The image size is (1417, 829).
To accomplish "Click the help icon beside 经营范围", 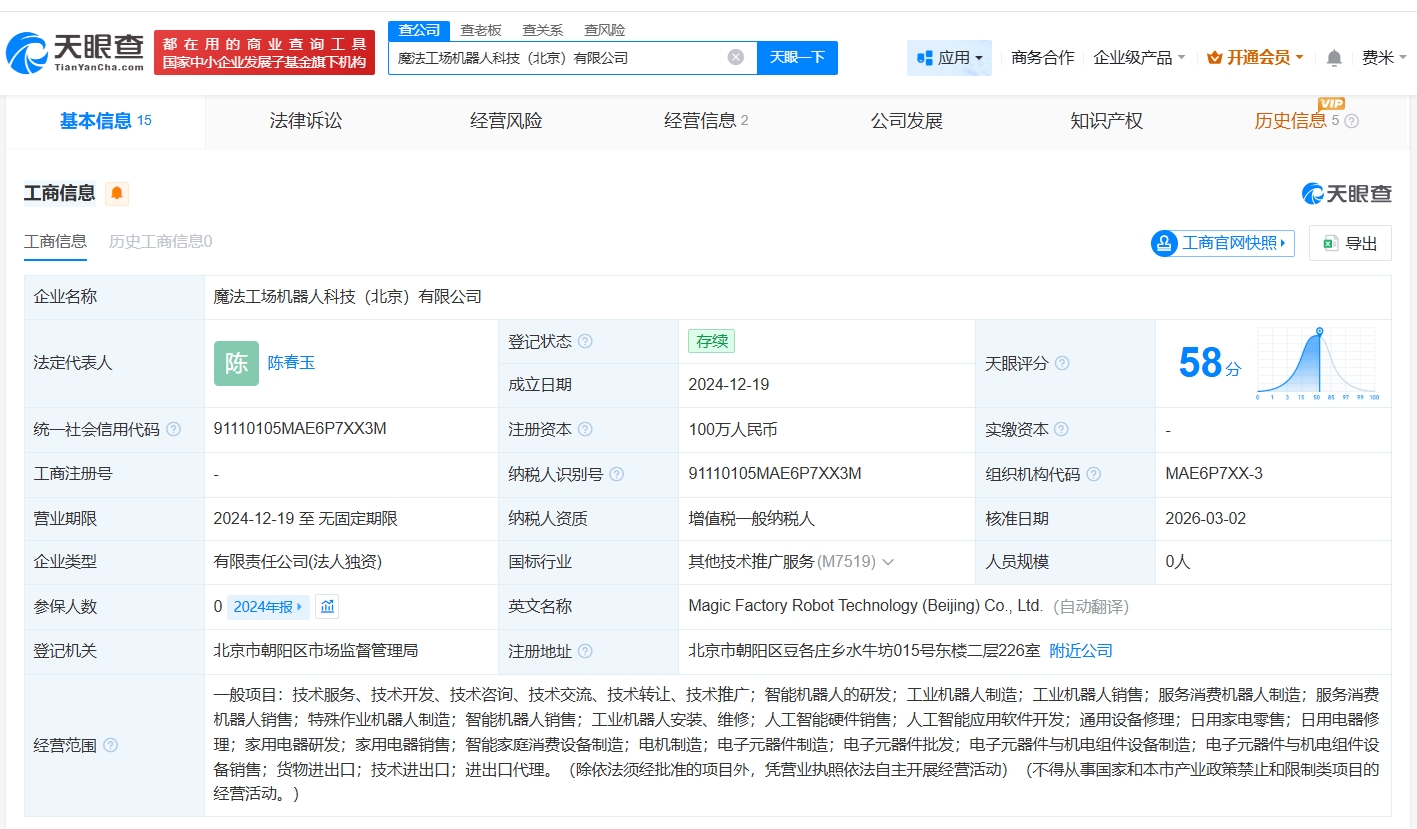I will (x=110, y=745).
